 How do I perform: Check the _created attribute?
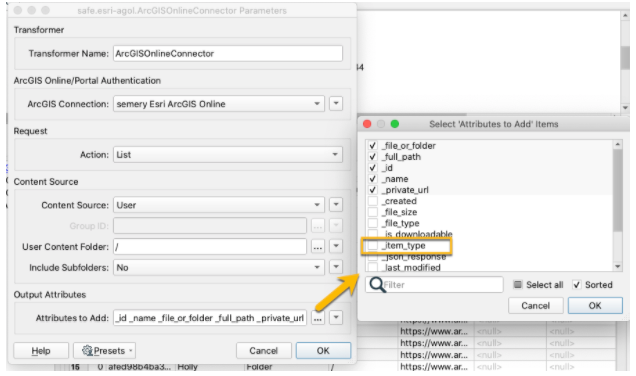[372, 201]
